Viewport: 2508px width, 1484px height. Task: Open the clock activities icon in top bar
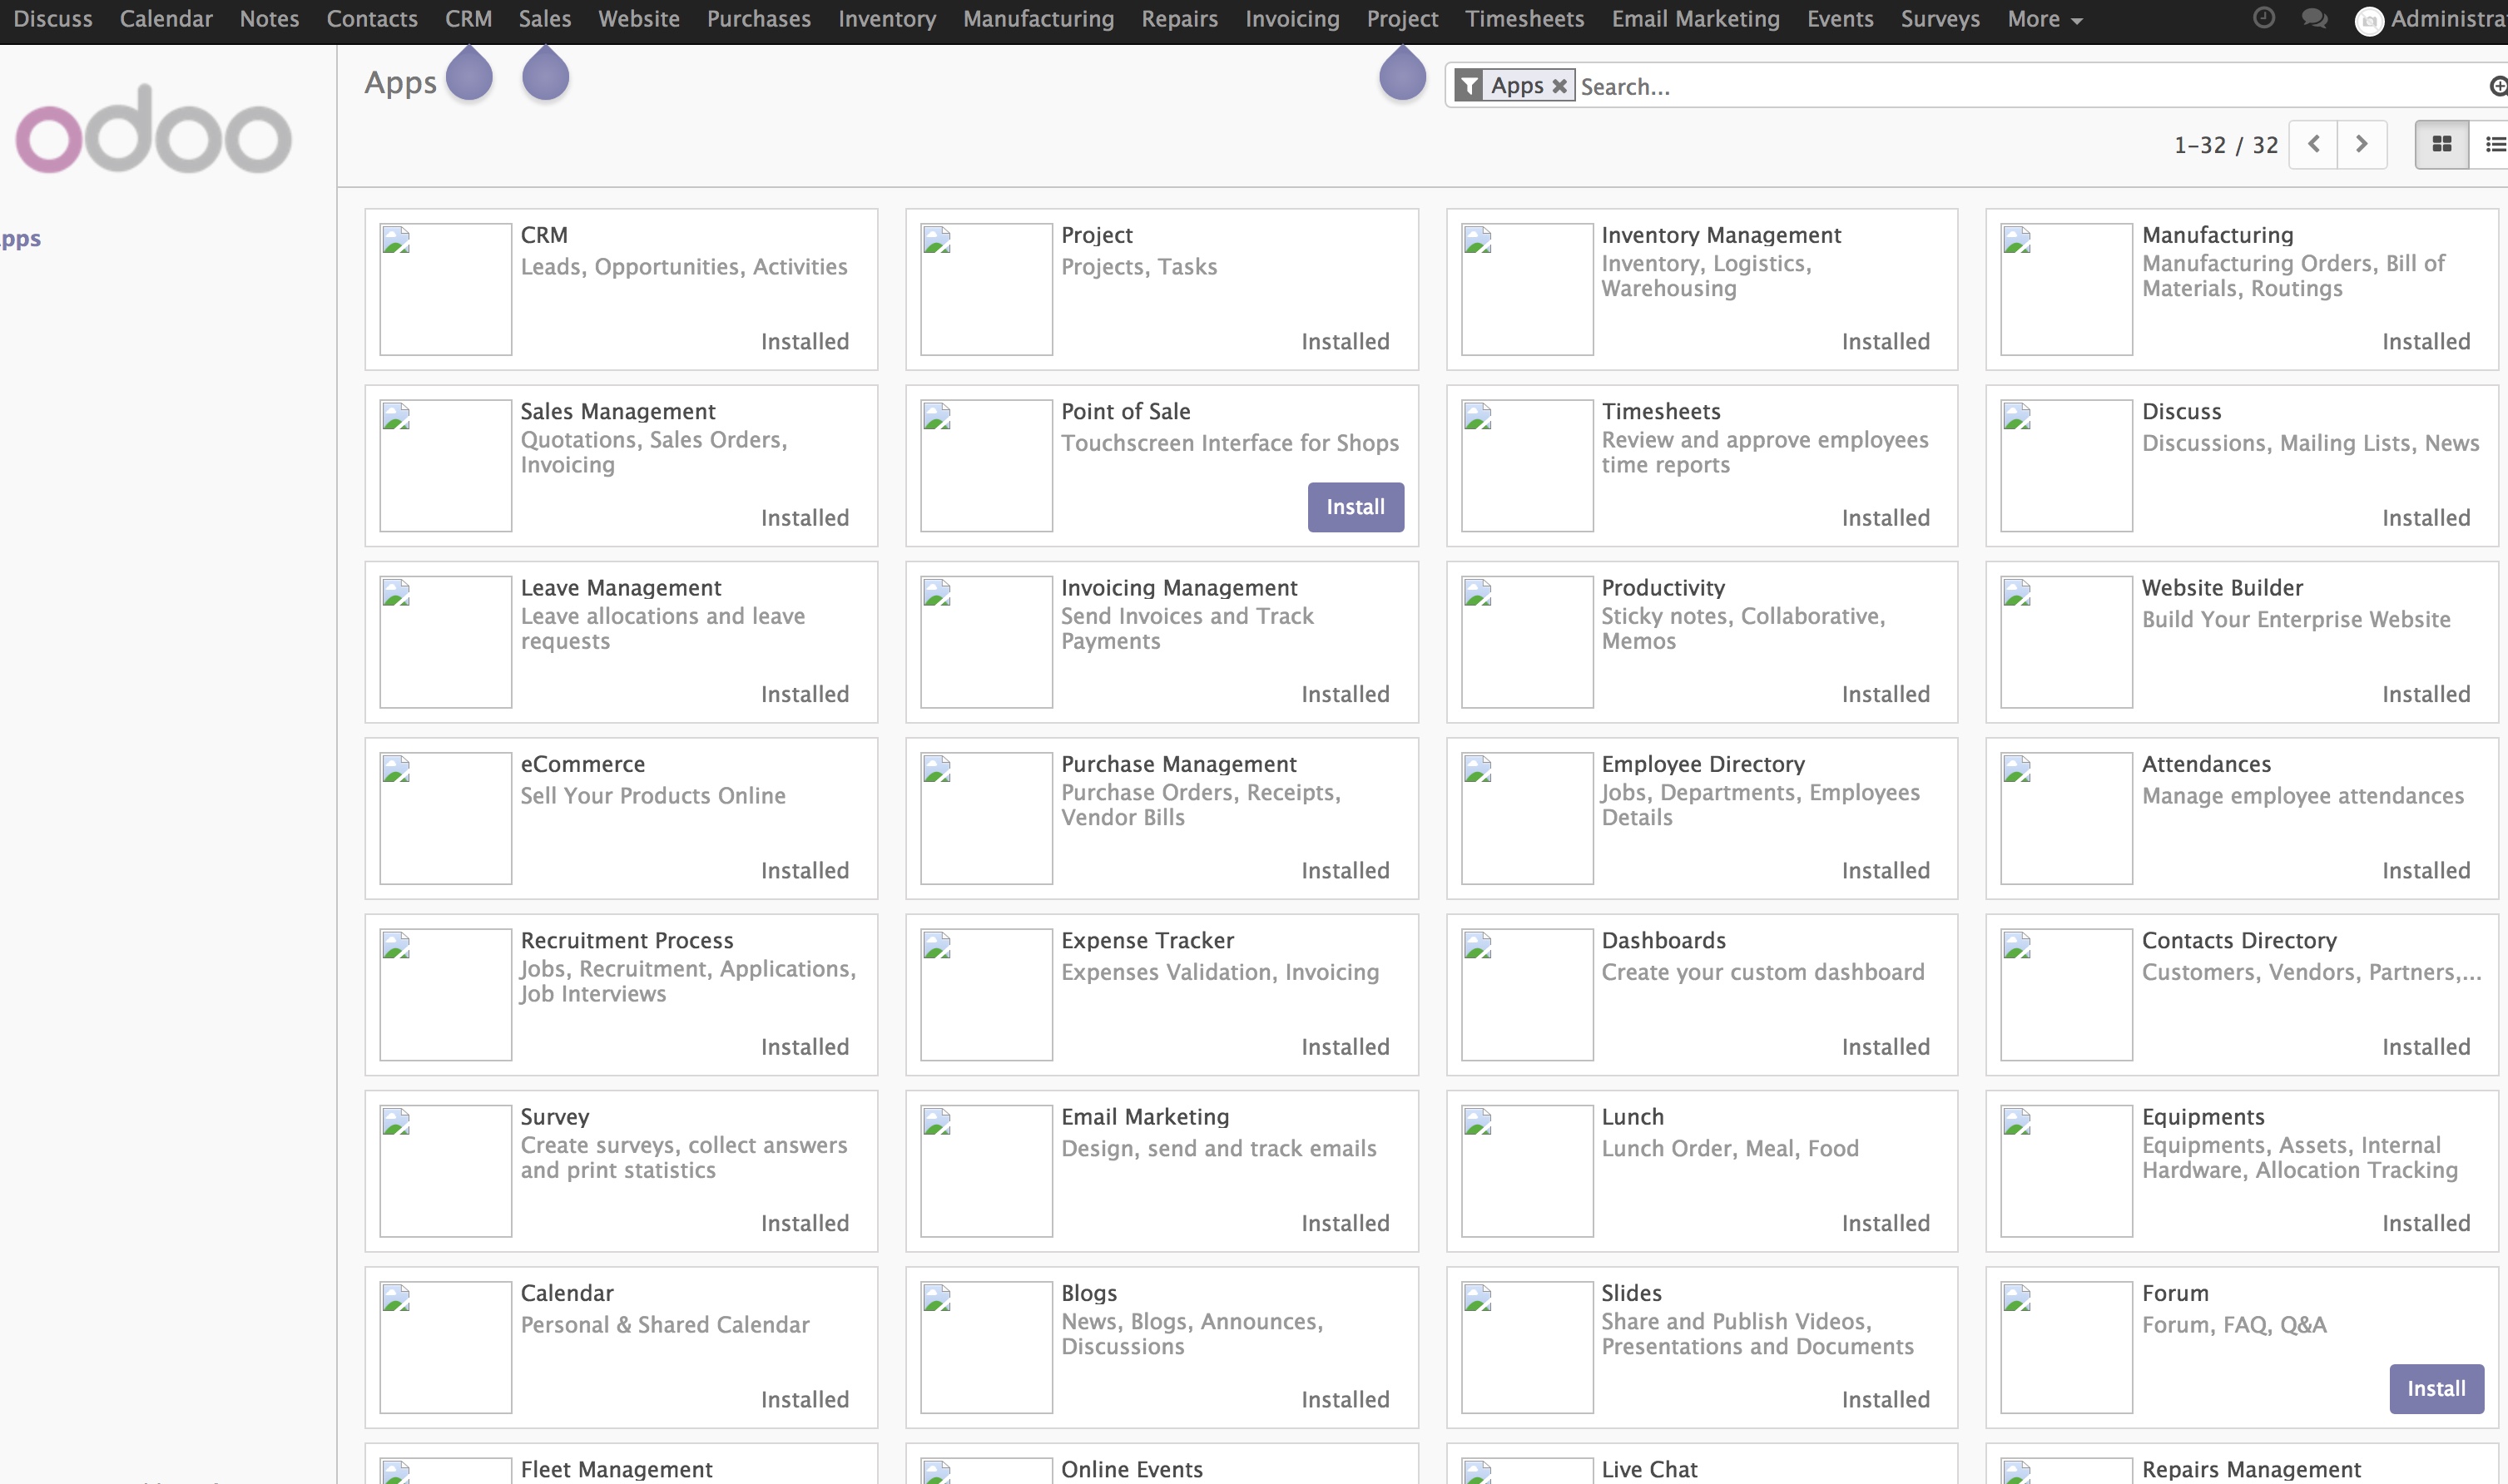(2264, 18)
